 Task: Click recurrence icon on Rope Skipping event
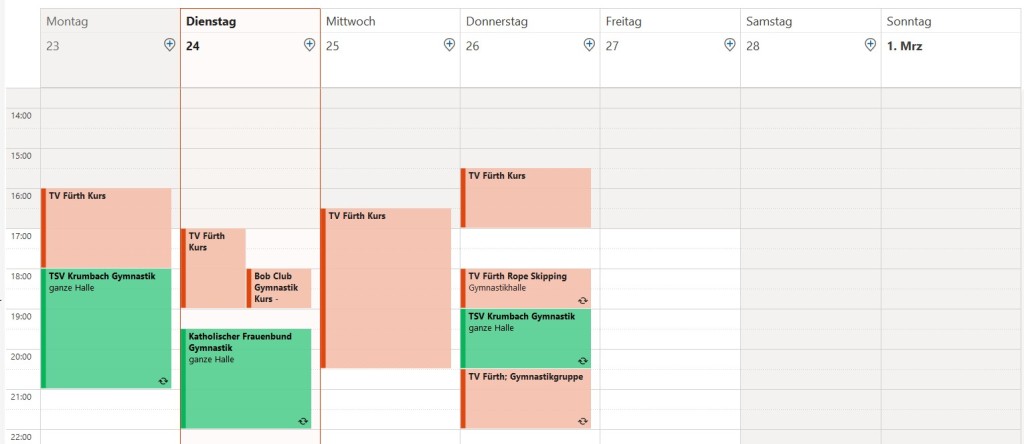[x=583, y=300]
